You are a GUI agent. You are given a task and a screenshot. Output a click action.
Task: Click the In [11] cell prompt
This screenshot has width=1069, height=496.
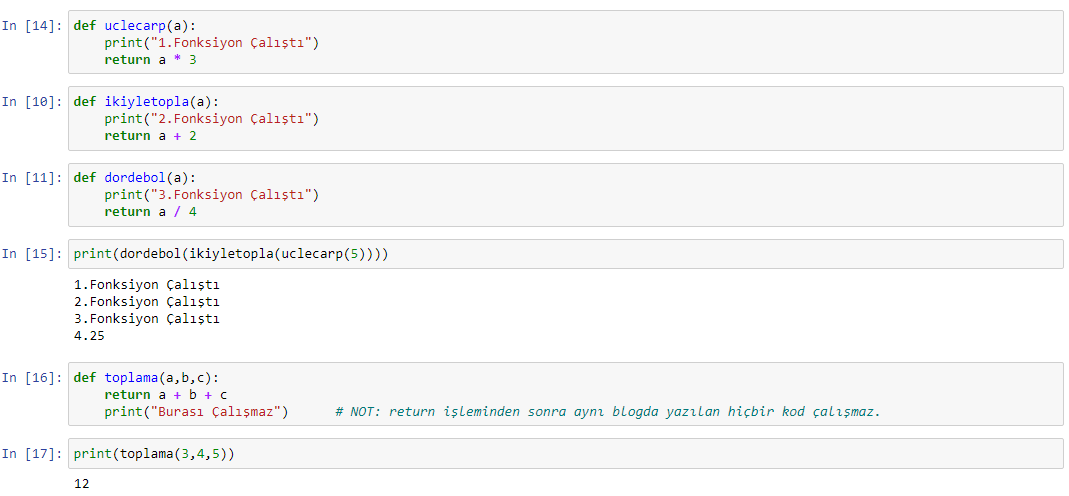[32, 178]
